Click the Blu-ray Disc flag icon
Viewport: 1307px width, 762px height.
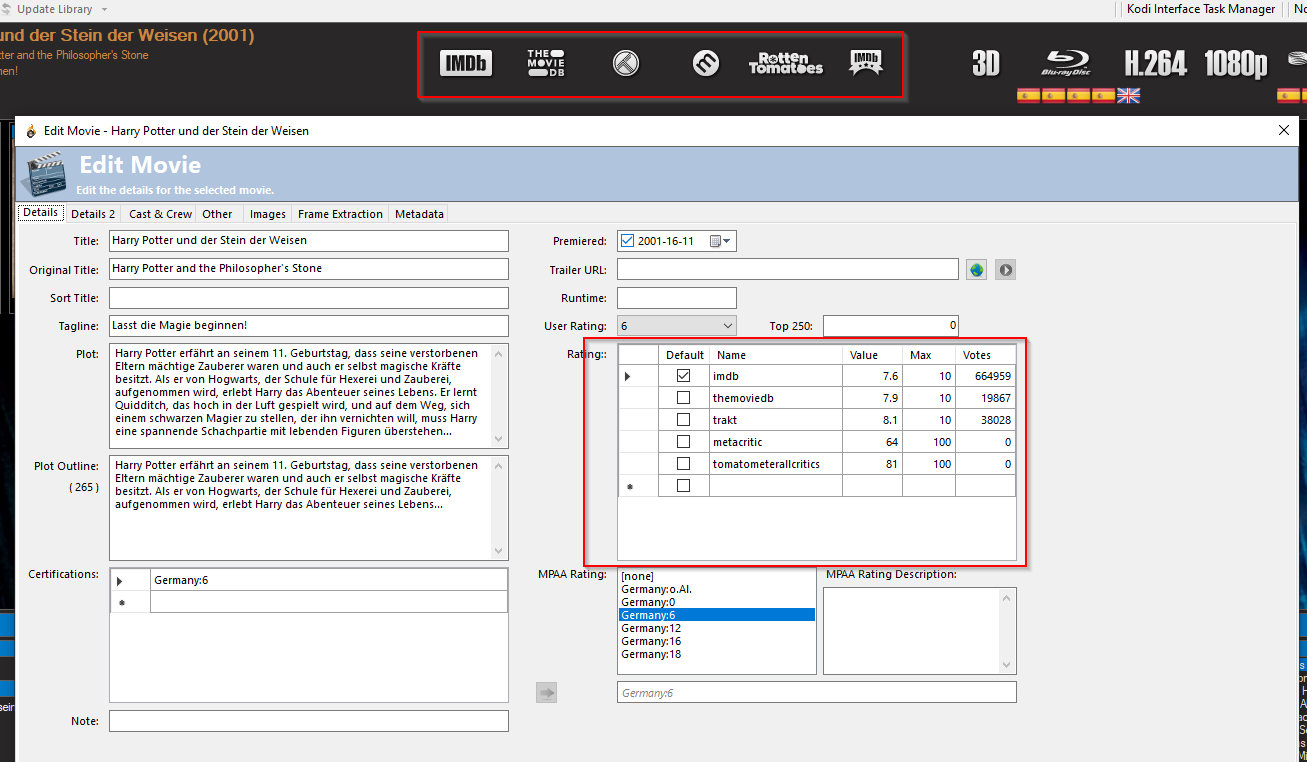pyautogui.click(x=1066, y=64)
